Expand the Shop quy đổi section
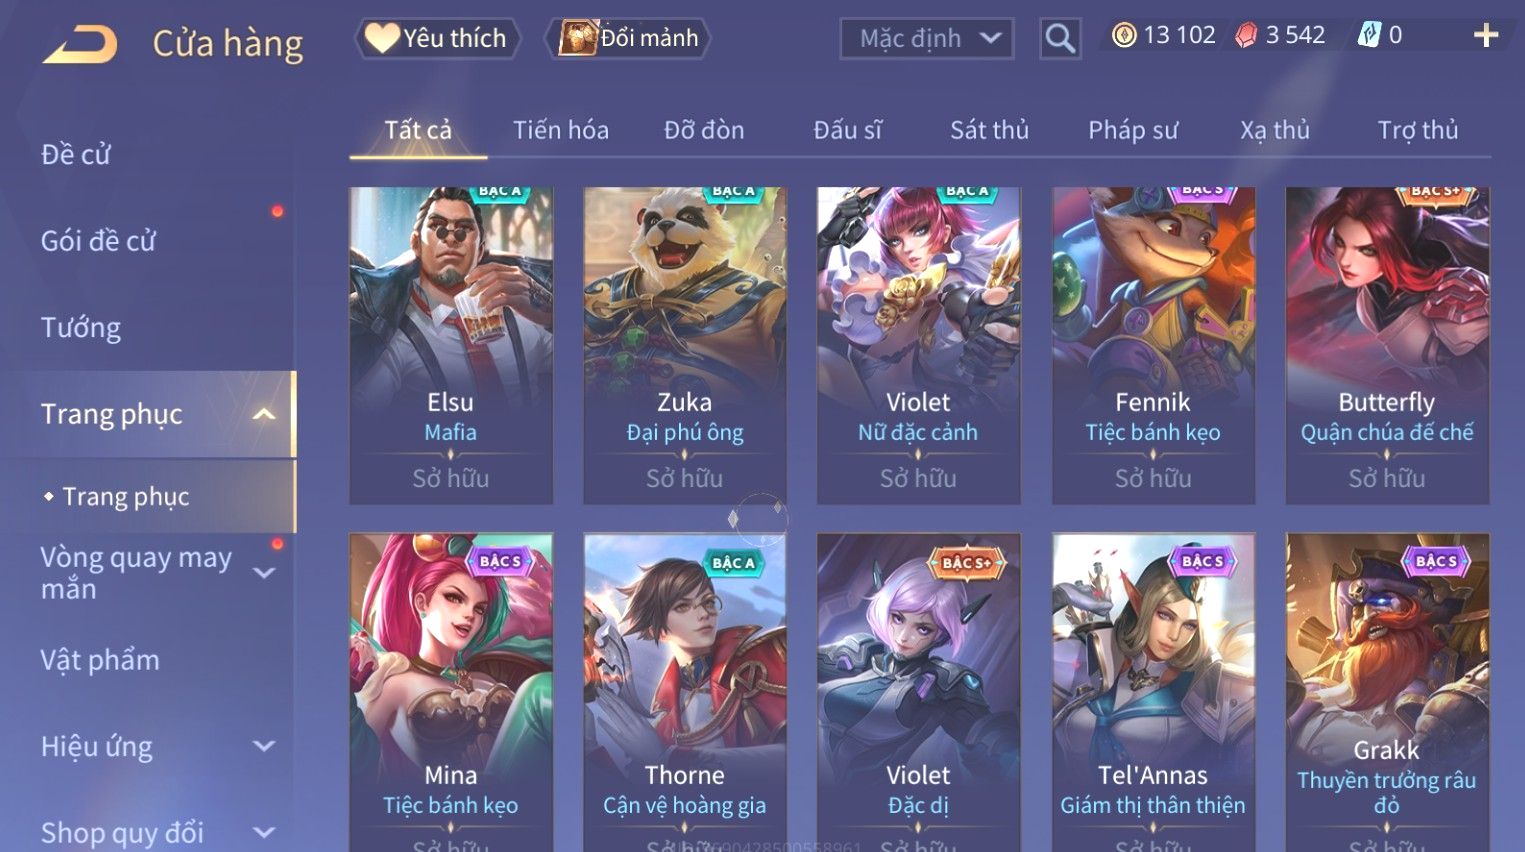 (264, 832)
